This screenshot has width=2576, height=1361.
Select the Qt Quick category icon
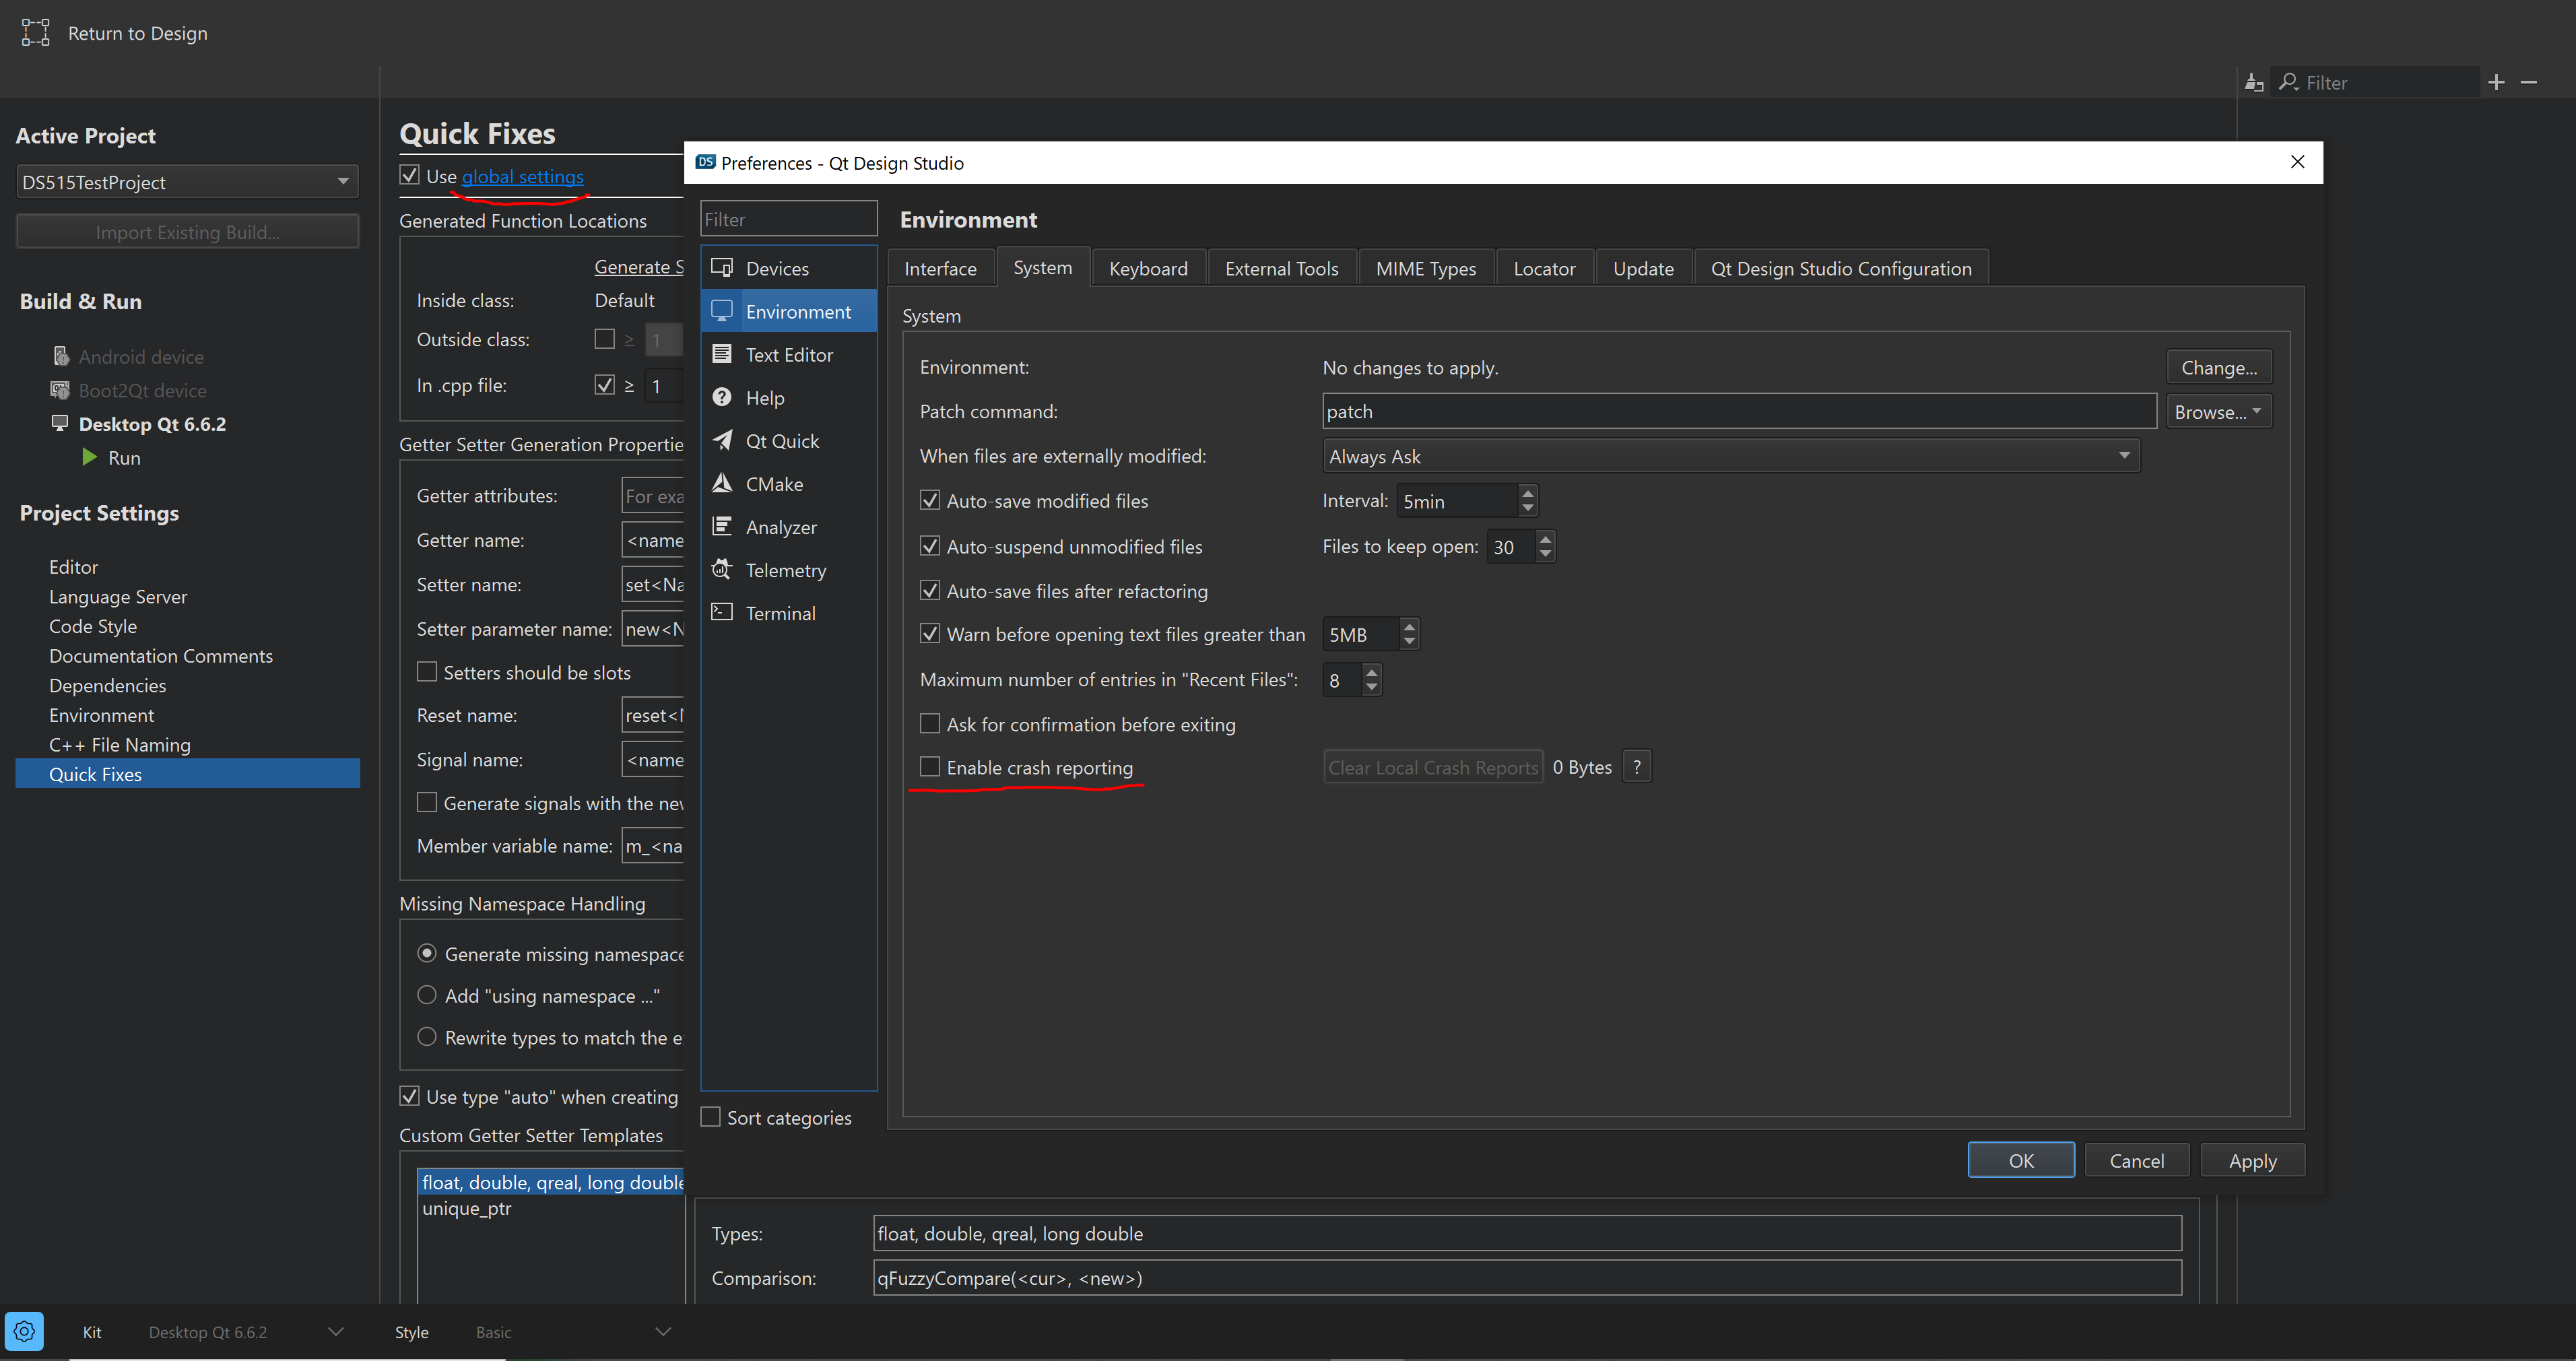click(x=722, y=440)
